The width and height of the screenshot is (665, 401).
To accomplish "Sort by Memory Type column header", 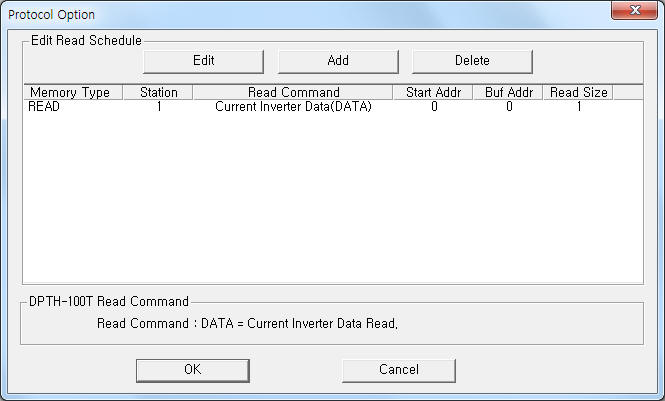I will pyautogui.click(x=73, y=92).
